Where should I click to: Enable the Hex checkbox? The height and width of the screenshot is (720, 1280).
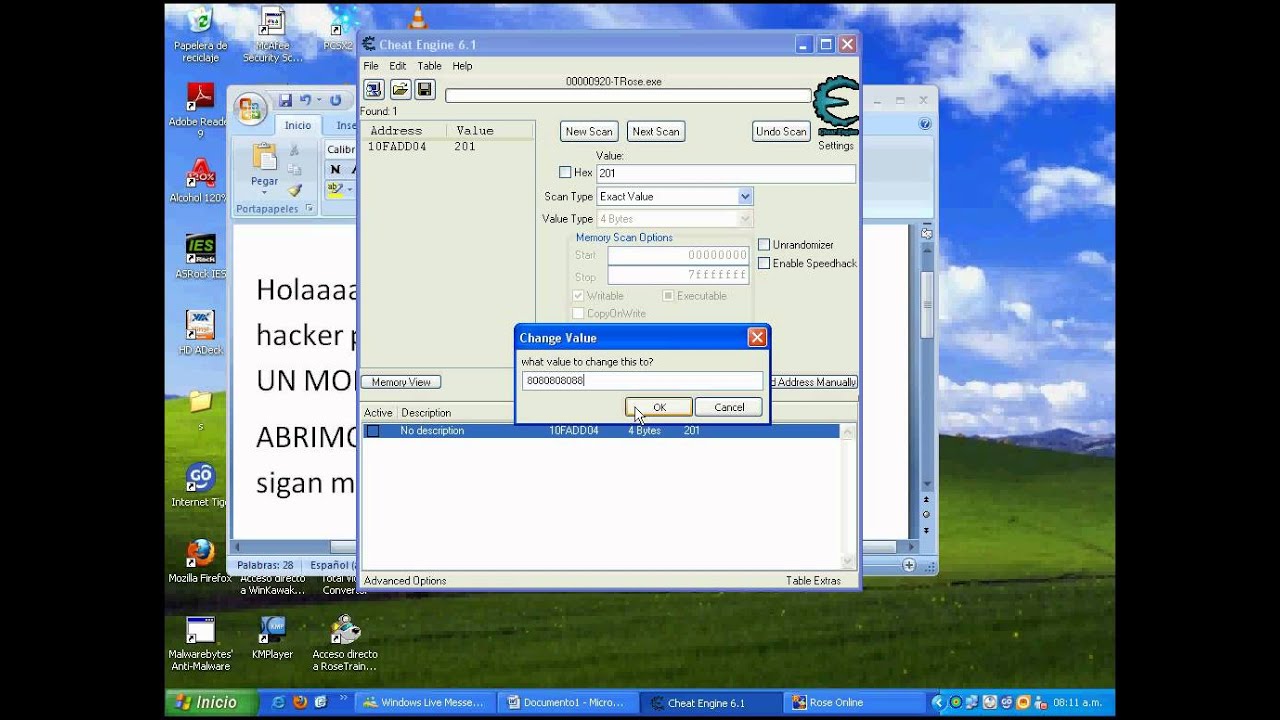(565, 172)
